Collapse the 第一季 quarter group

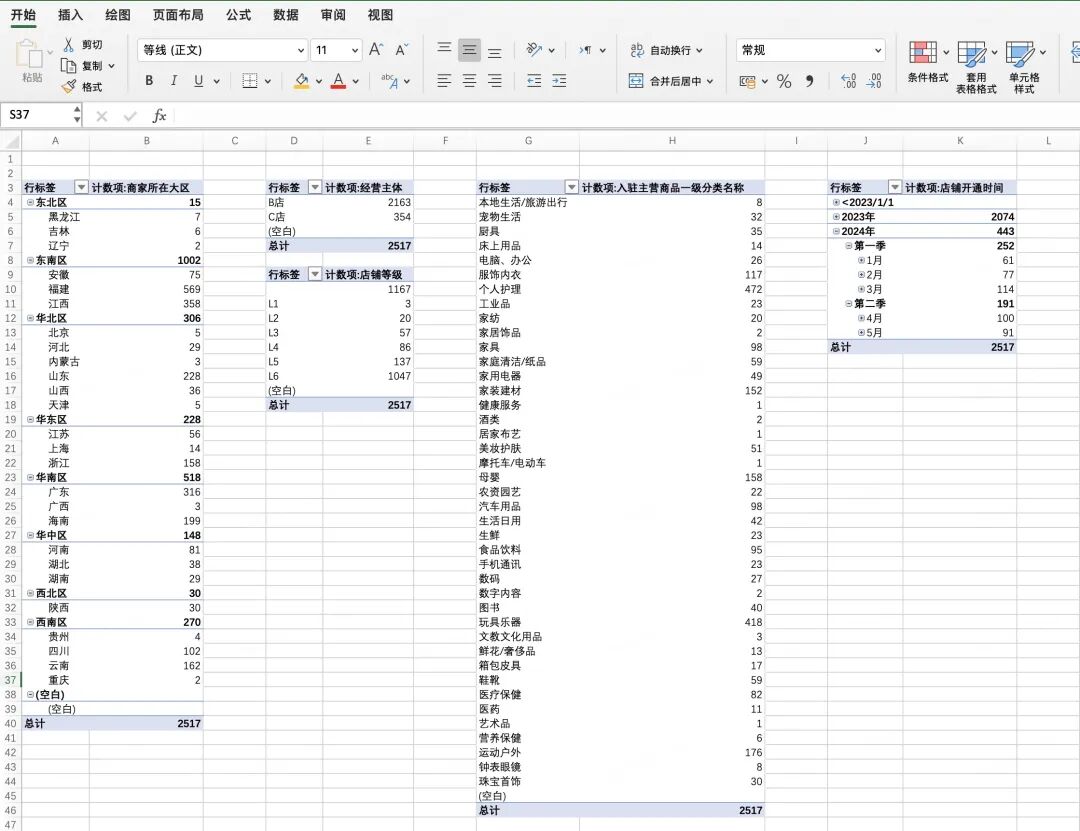pyautogui.click(x=848, y=246)
